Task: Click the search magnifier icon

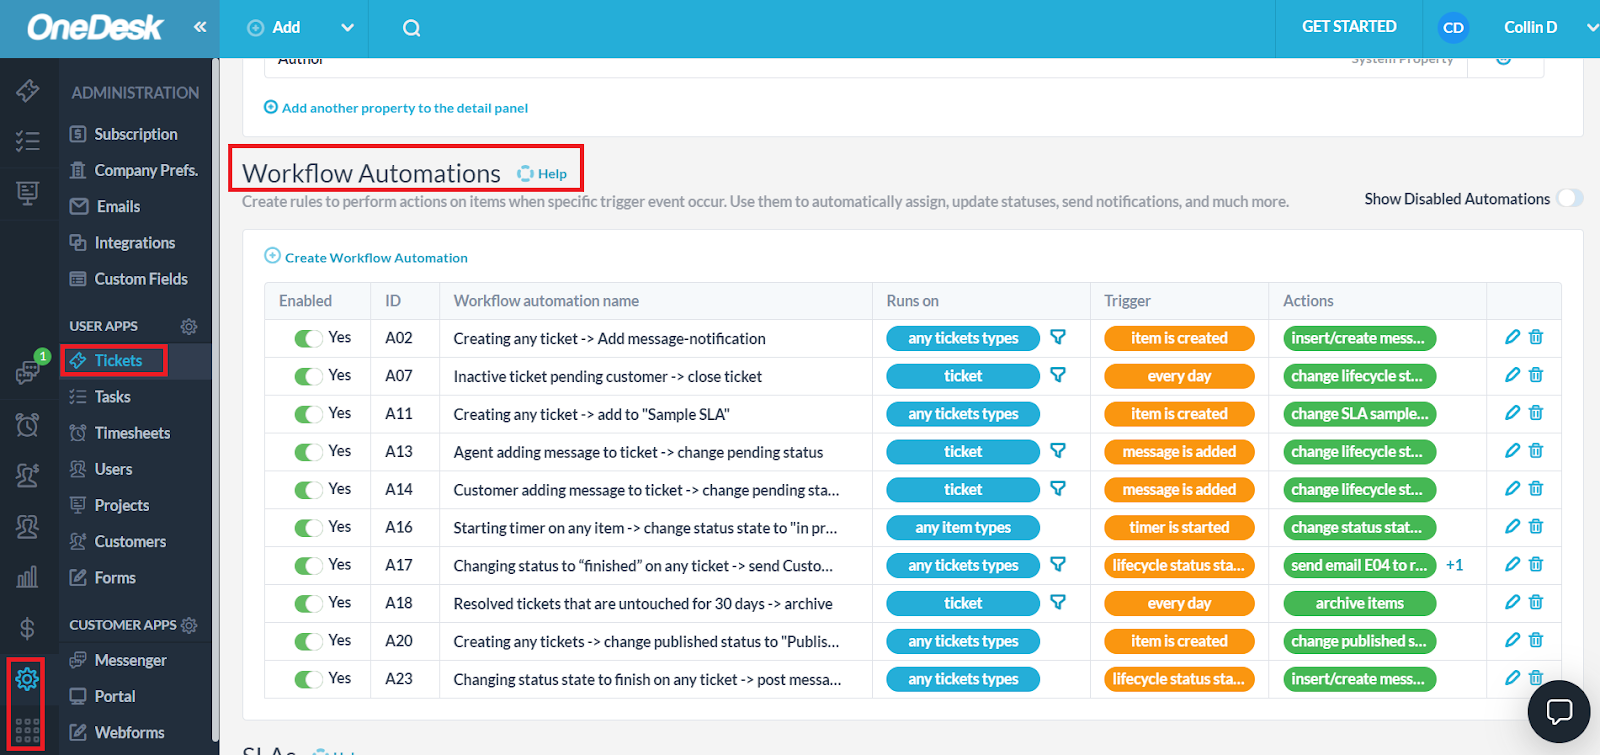Action: pyautogui.click(x=411, y=28)
